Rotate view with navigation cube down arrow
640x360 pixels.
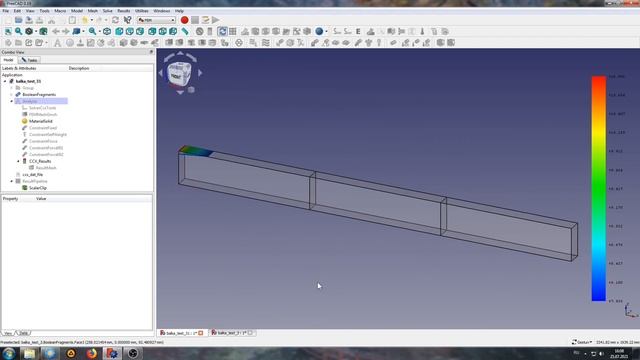(180, 92)
